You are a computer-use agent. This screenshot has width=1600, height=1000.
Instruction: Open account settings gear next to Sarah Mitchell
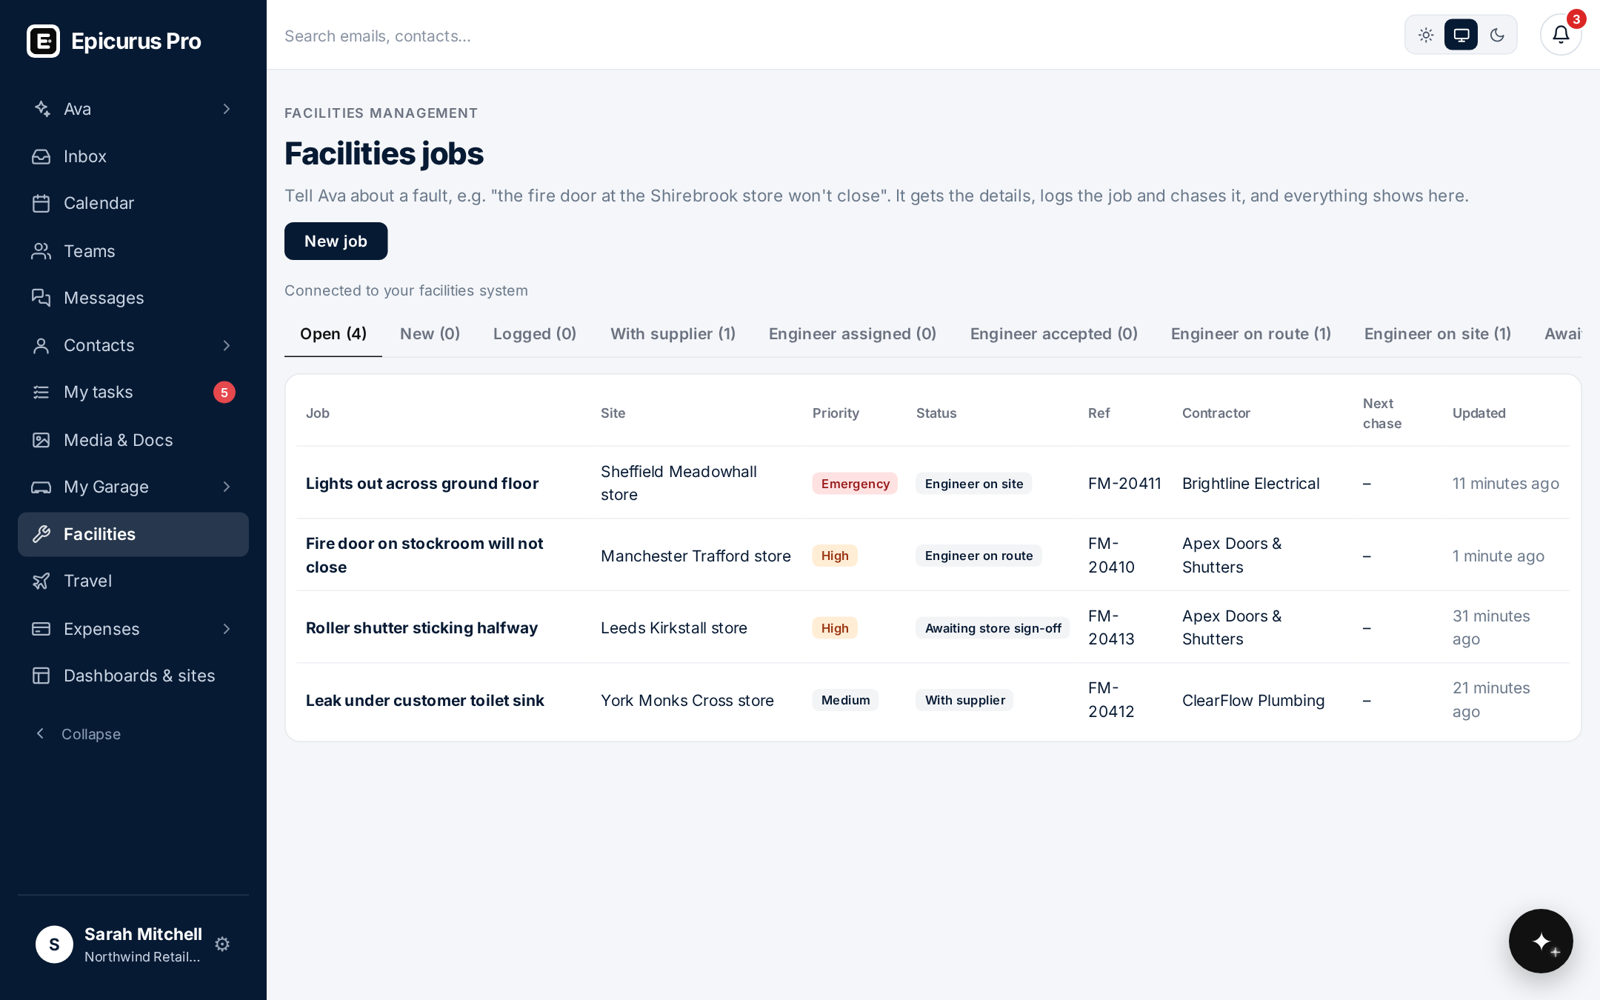[x=222, y=944]
